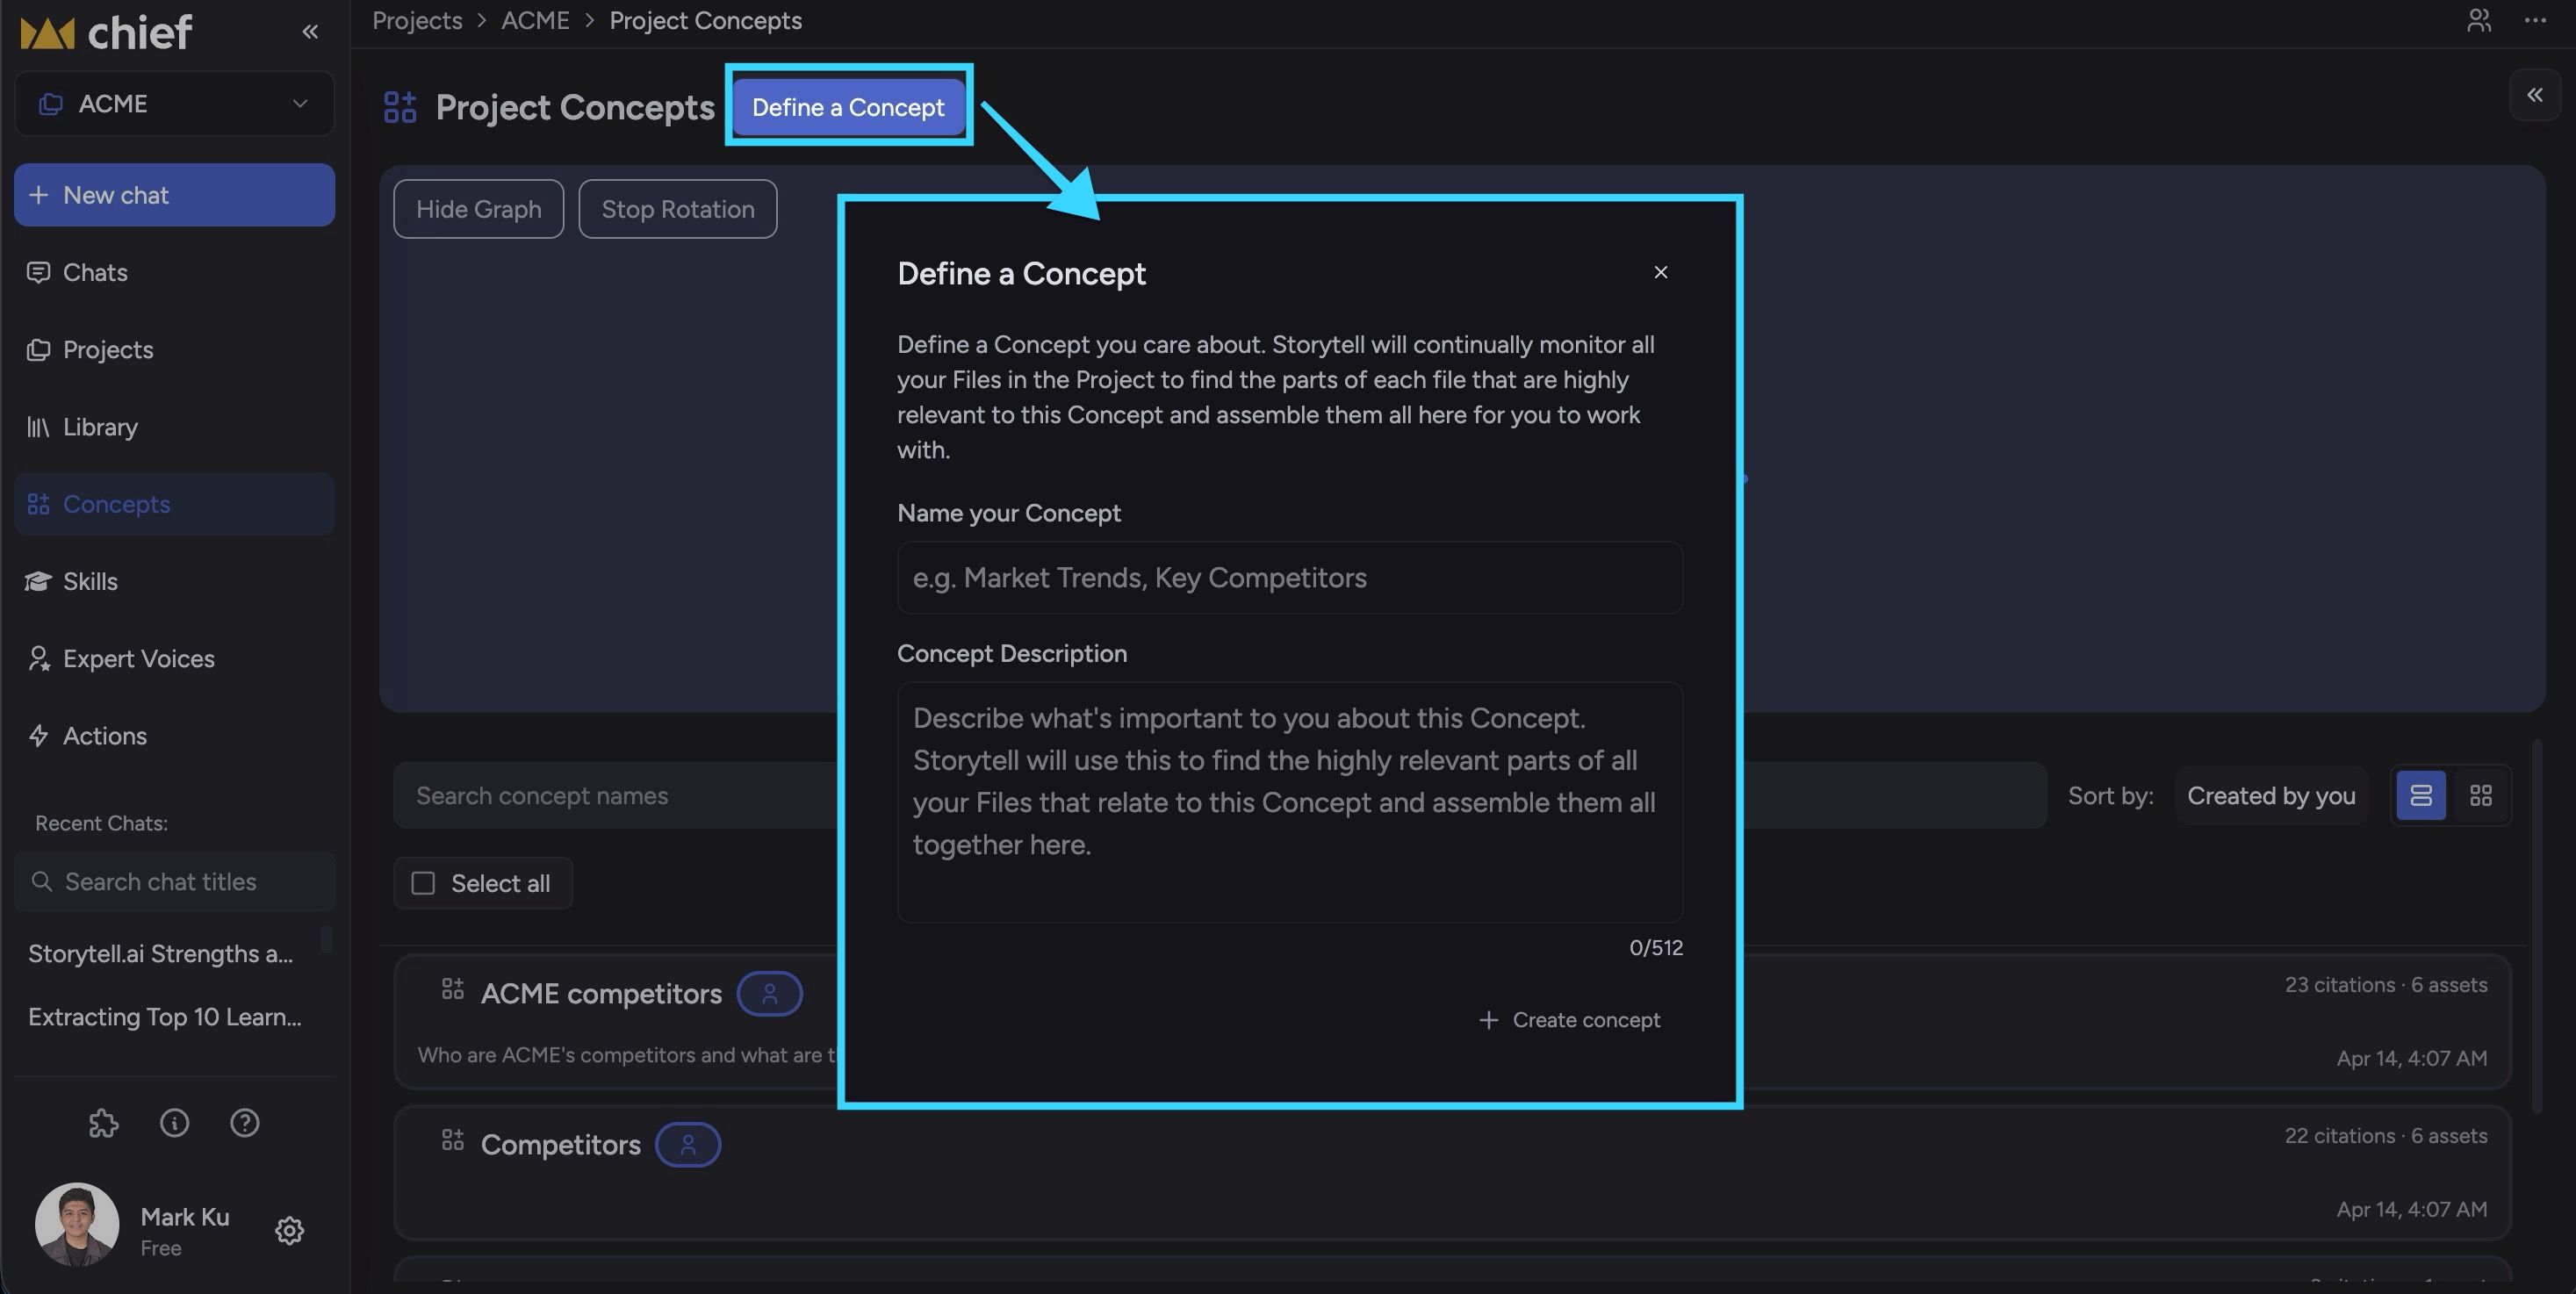Click the chief logo icon

(48, 33)
